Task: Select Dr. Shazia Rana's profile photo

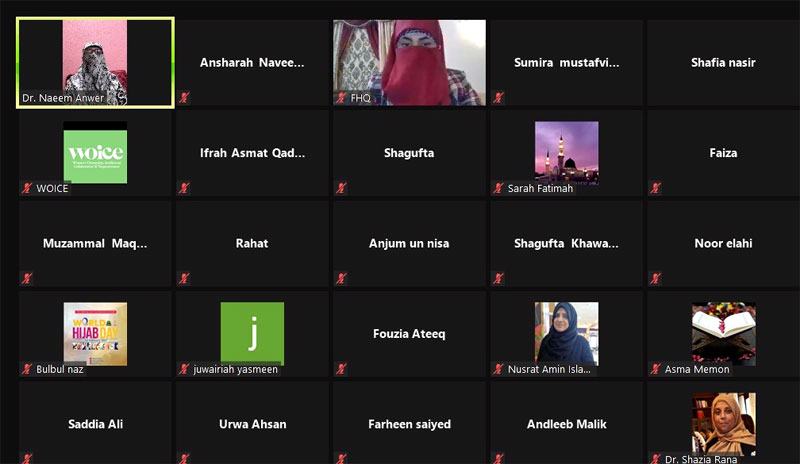Action: [x=723, y=424]
